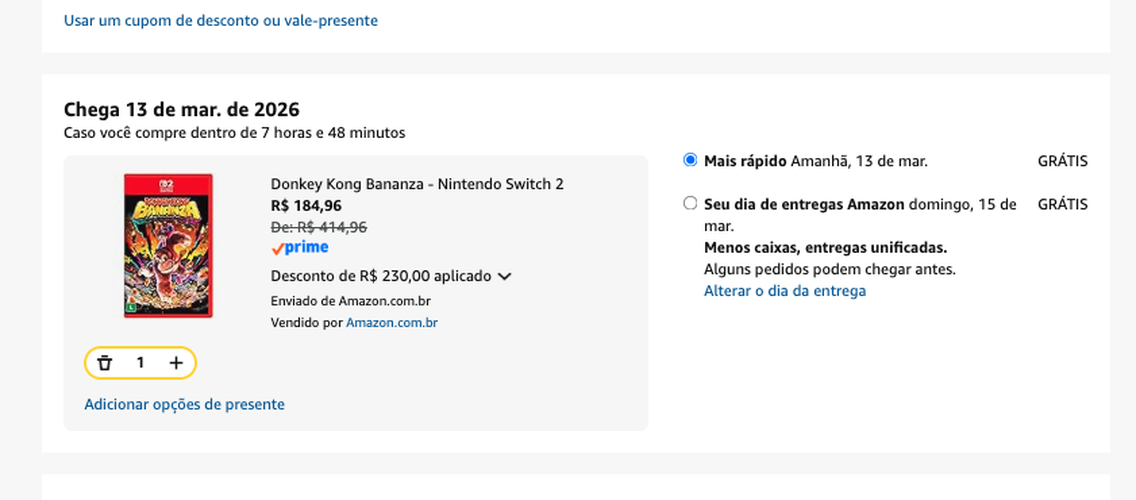This screenshot has width=1136, height=500.
Task: Expand the Desconto aplicado chevron arrow
Action: coord(505,277)
